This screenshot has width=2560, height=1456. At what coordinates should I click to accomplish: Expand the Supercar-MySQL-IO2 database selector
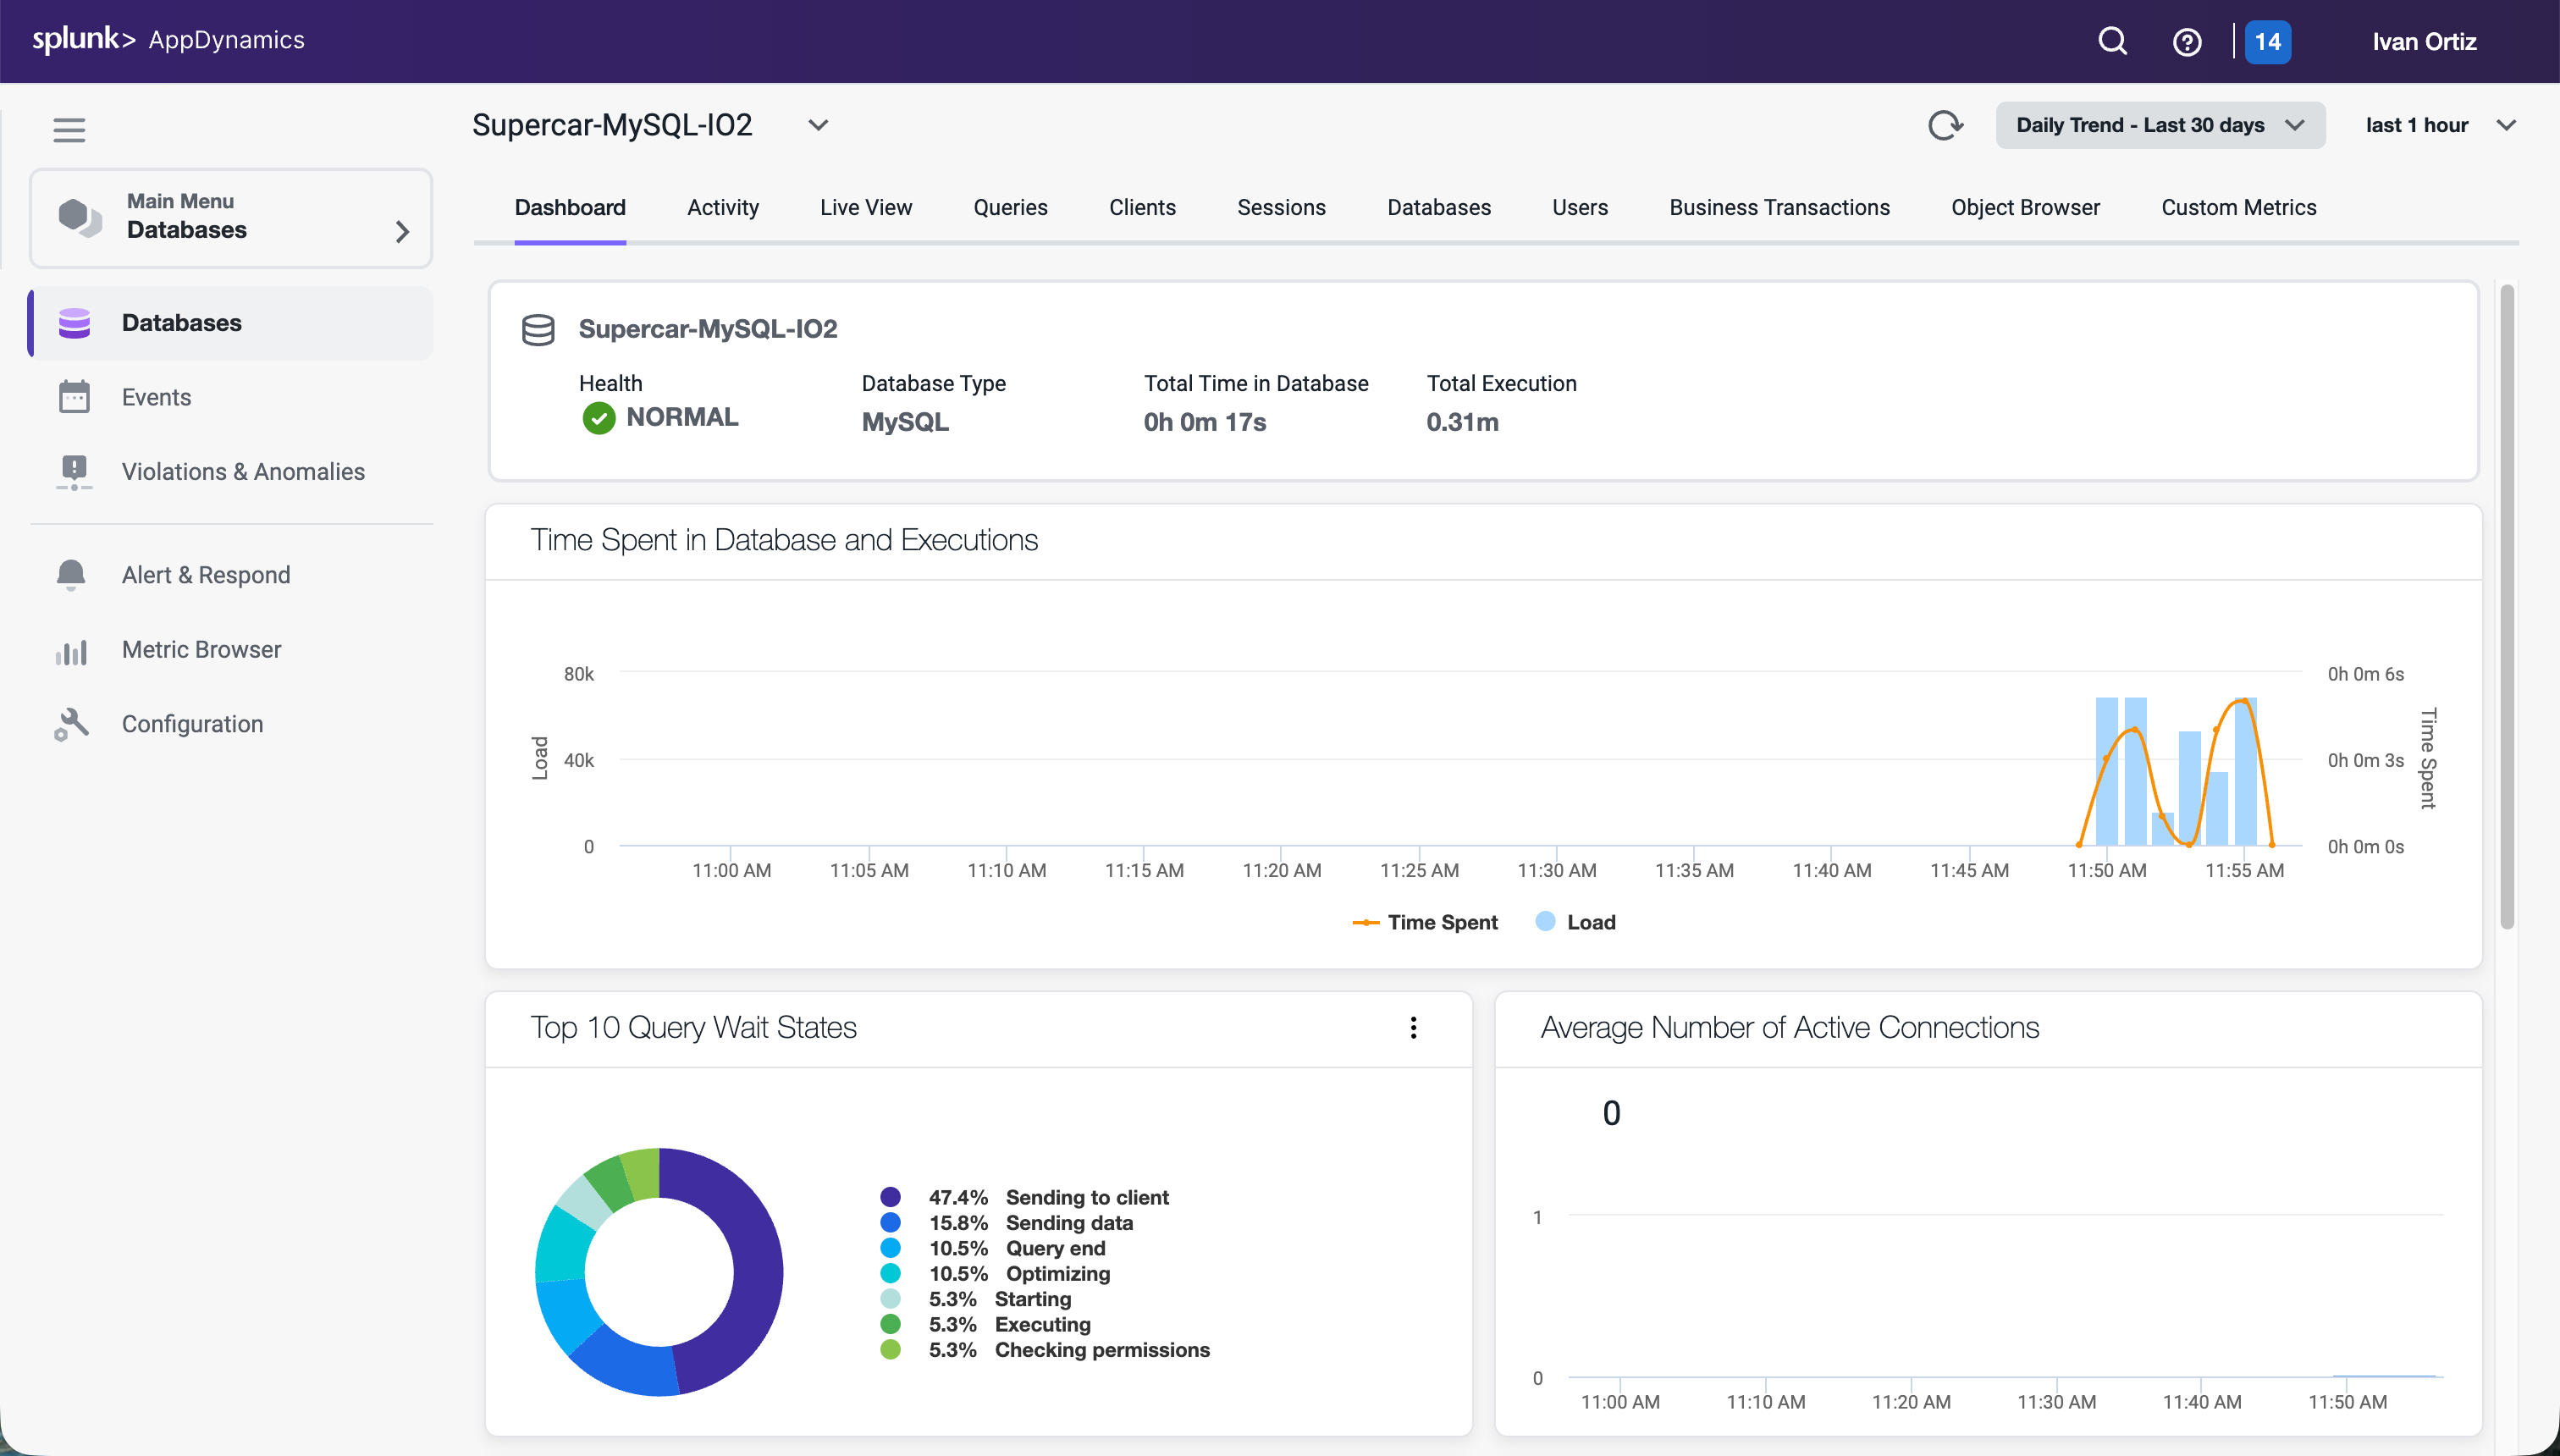[818, 125]
